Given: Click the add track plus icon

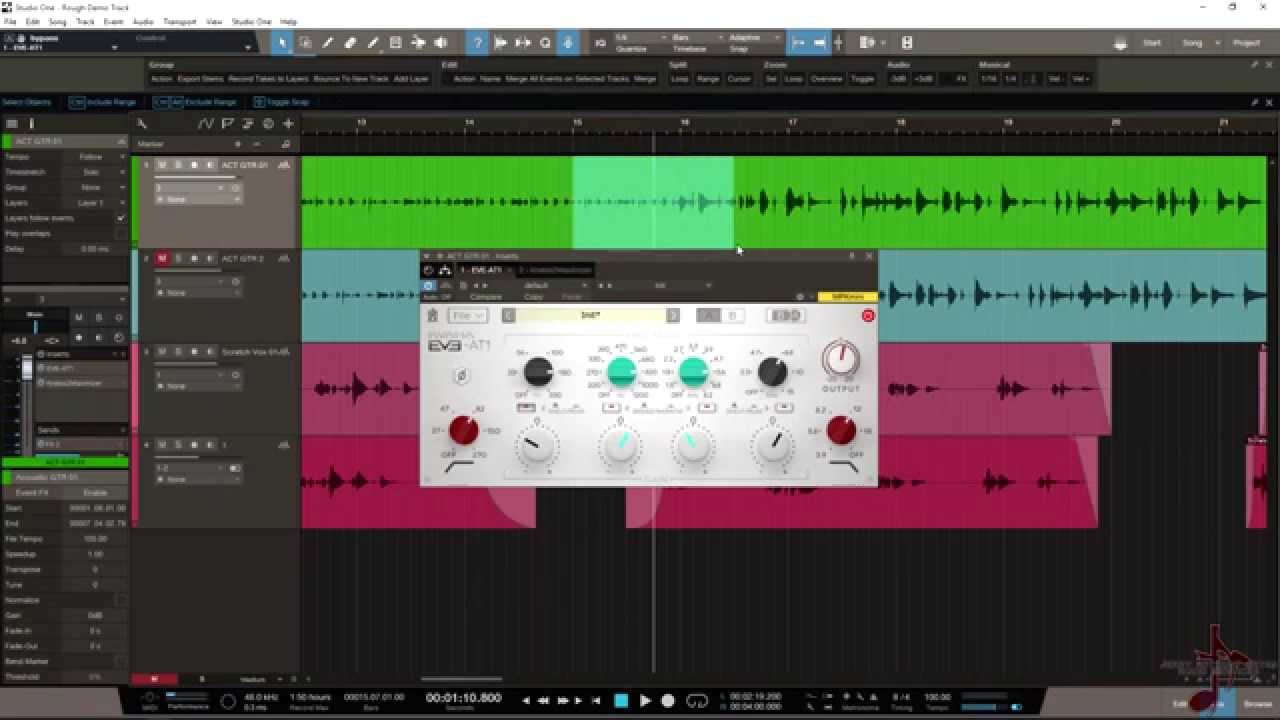Looking at the screenshot, I should pyautogui.click(x=288, y=124).
